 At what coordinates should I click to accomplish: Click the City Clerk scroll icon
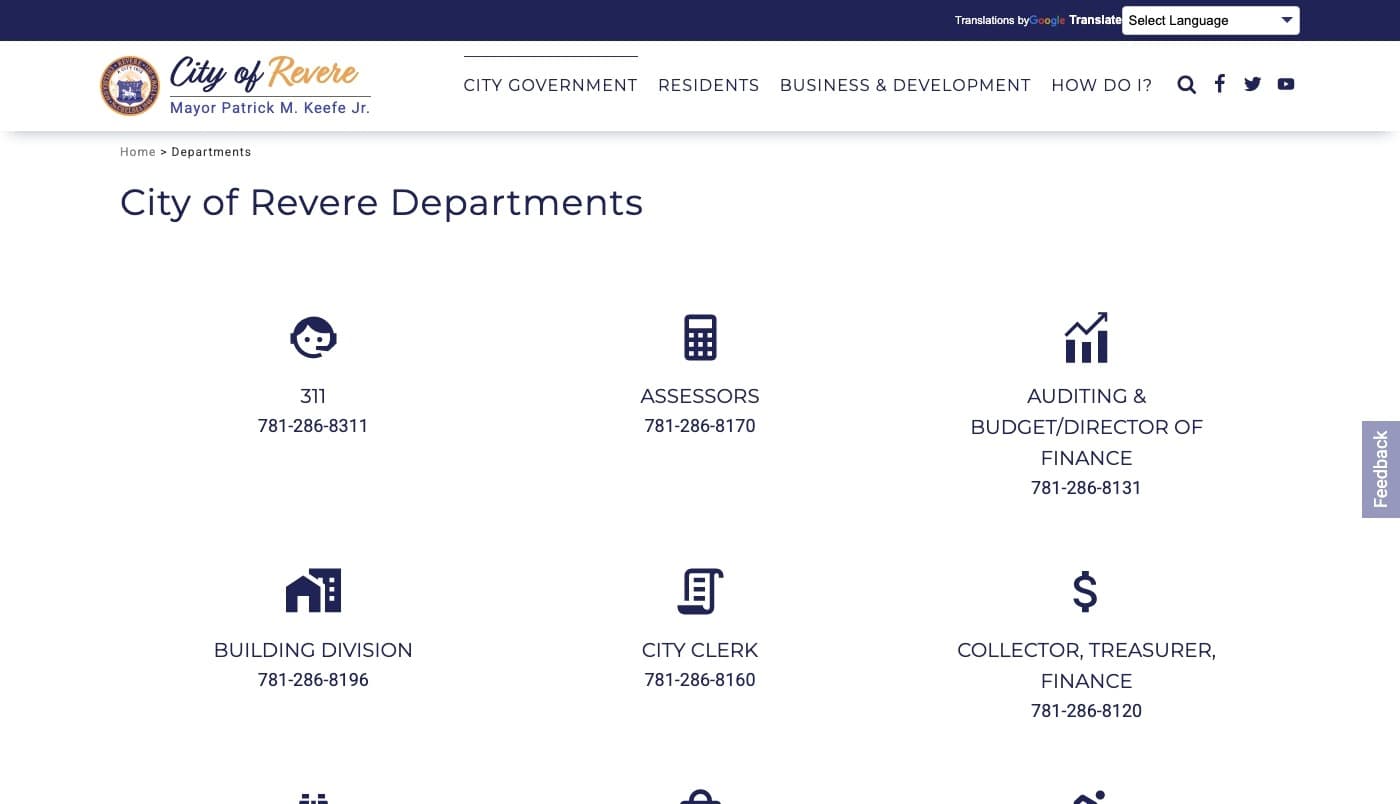click(700, 591)
